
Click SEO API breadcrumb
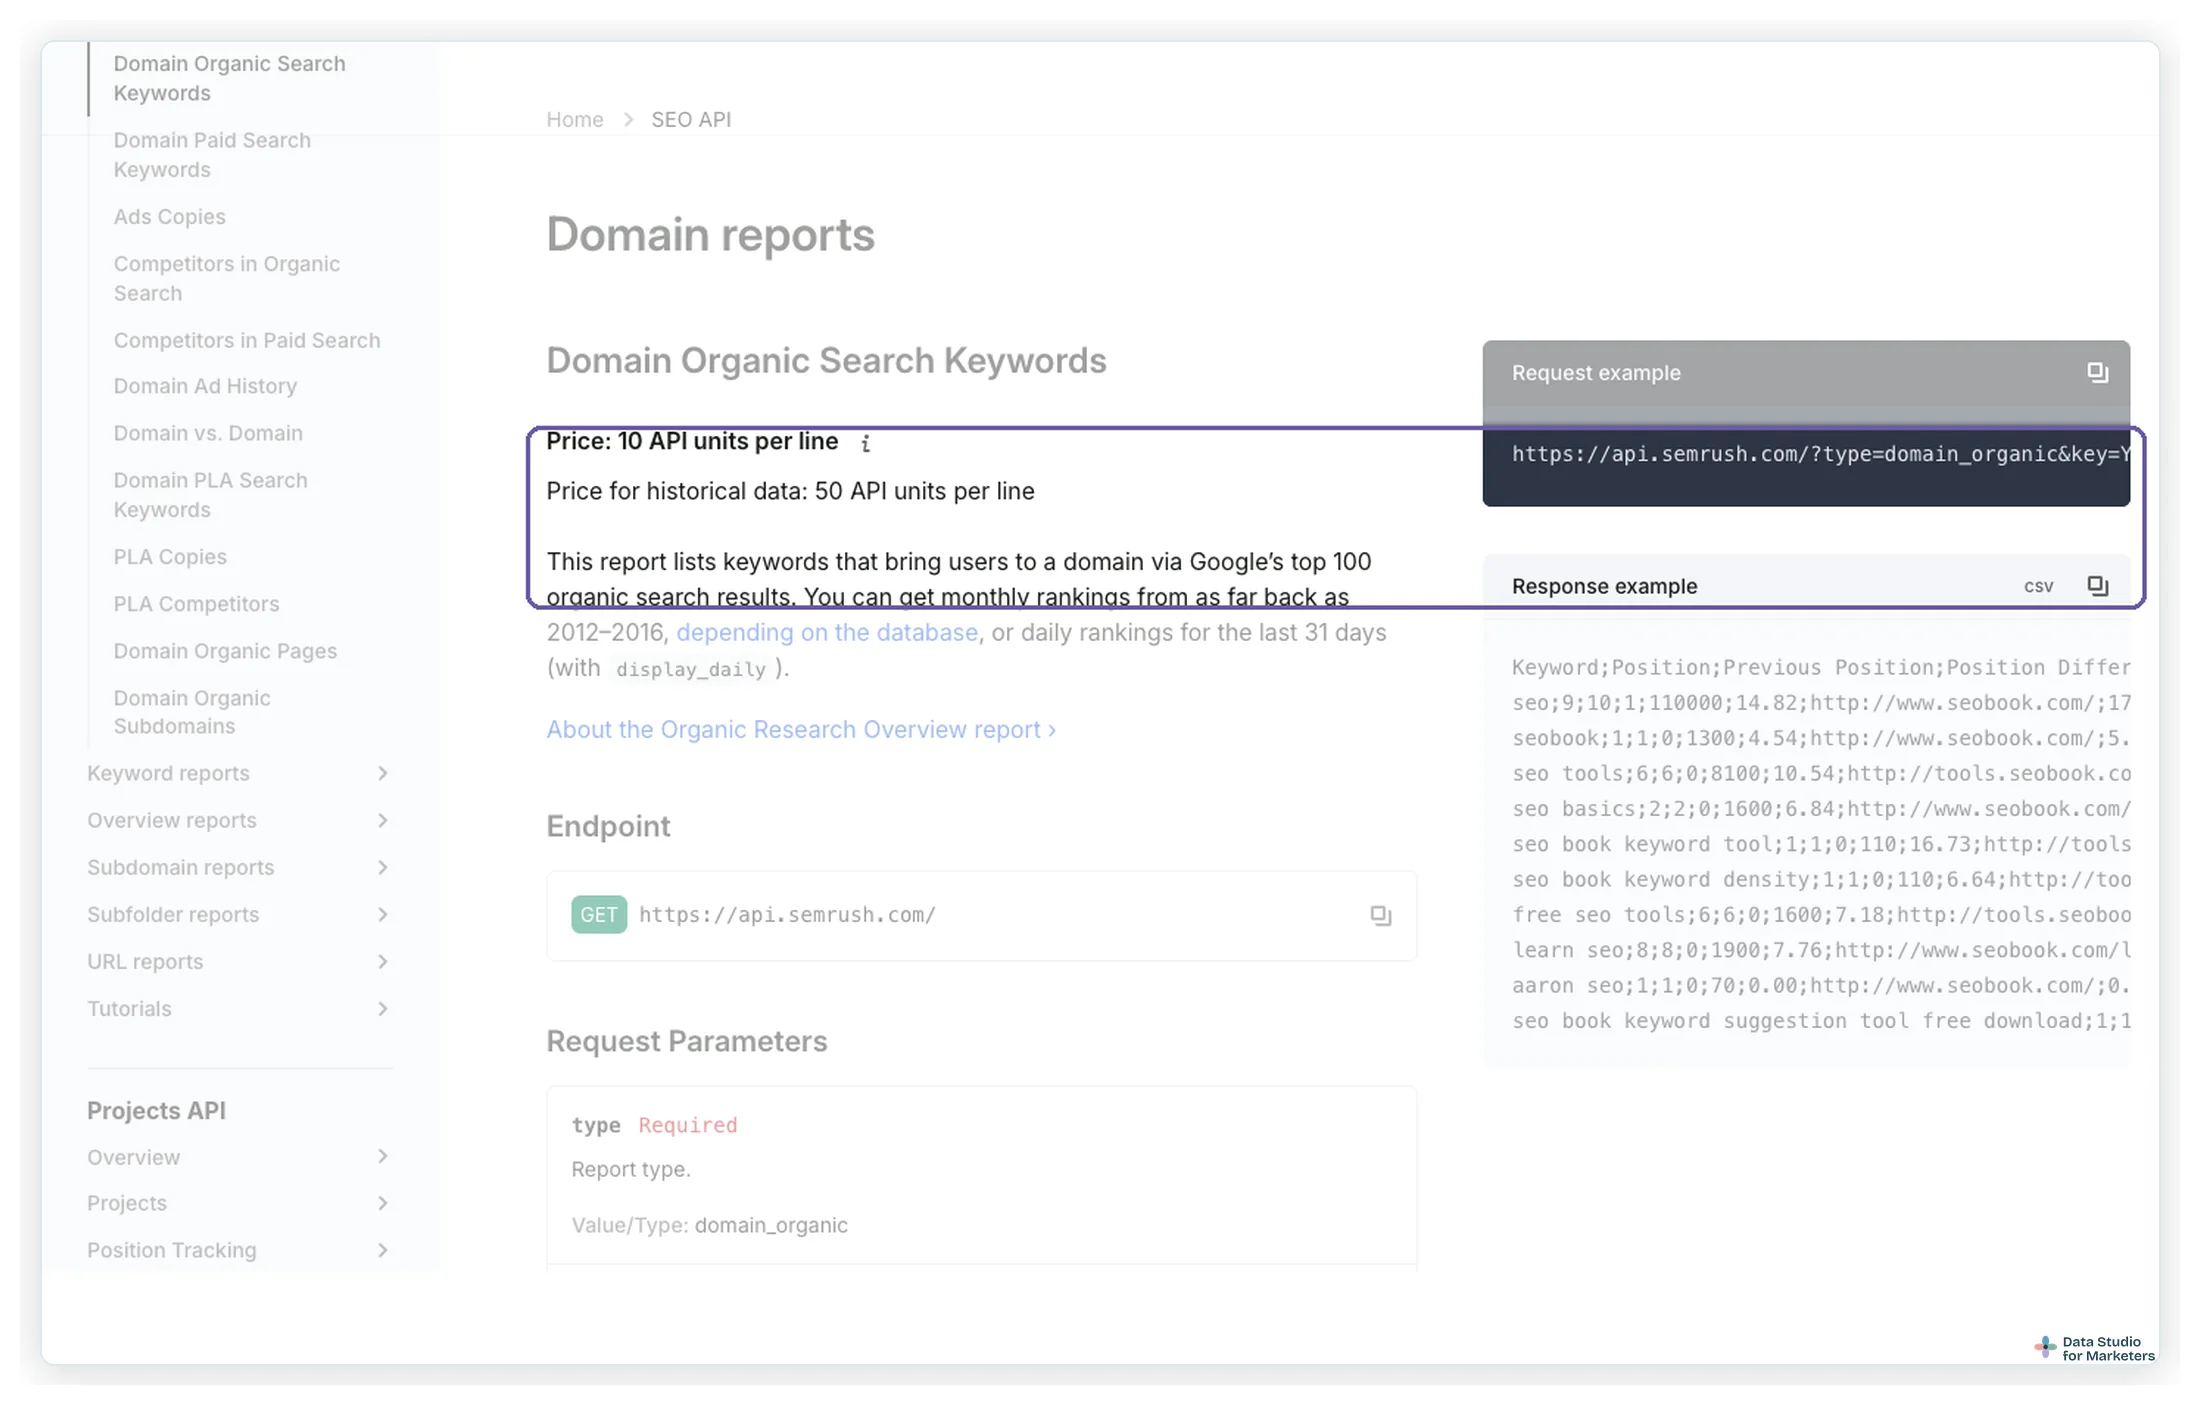tap(691, 120)
